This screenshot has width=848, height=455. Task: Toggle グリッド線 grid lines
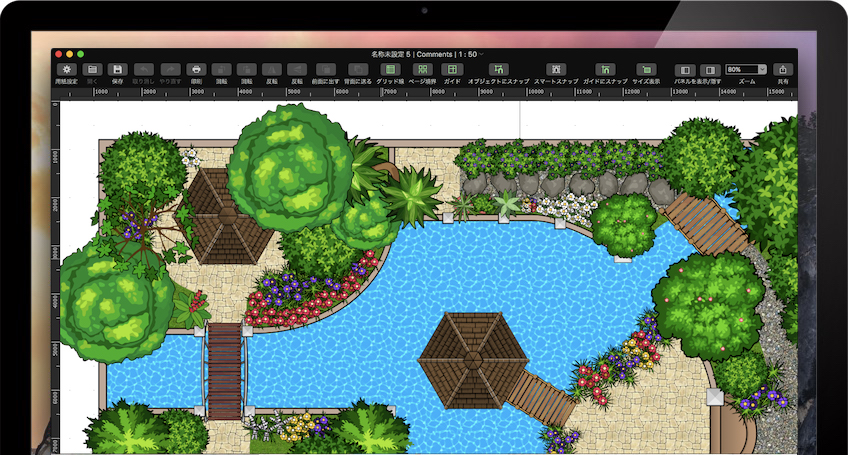390,69
